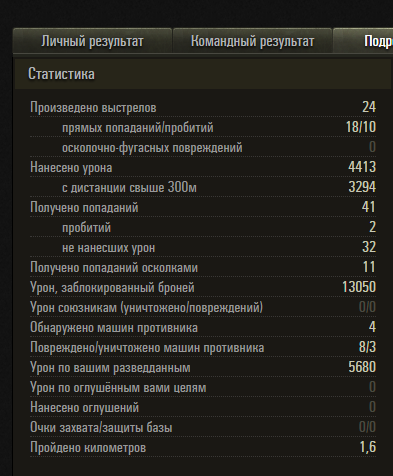Select the Пройдено километров label
This screenshot has width=393, height=476.
88,448
